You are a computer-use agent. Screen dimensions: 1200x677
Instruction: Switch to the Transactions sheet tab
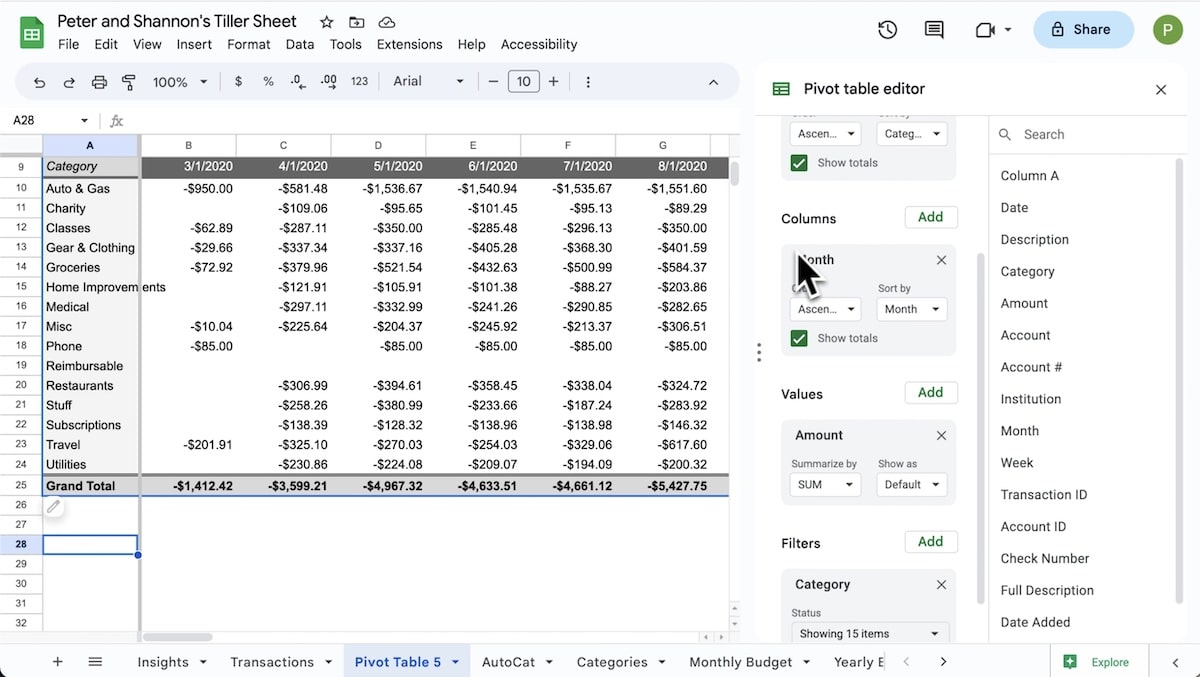tap(272, 662)
